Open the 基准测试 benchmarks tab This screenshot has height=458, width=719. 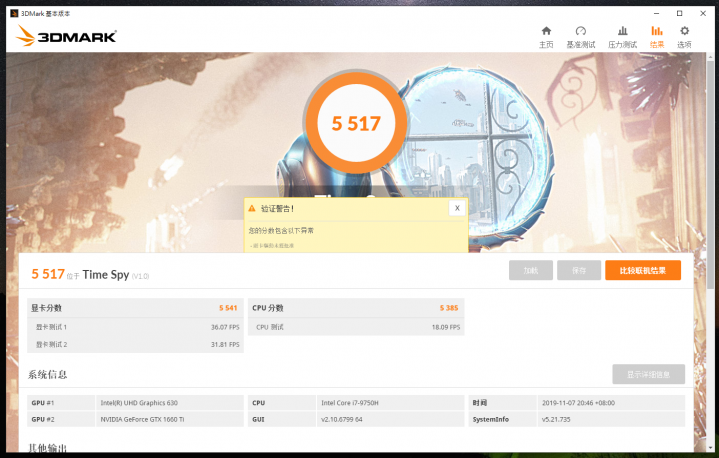[x=581, y=37]
